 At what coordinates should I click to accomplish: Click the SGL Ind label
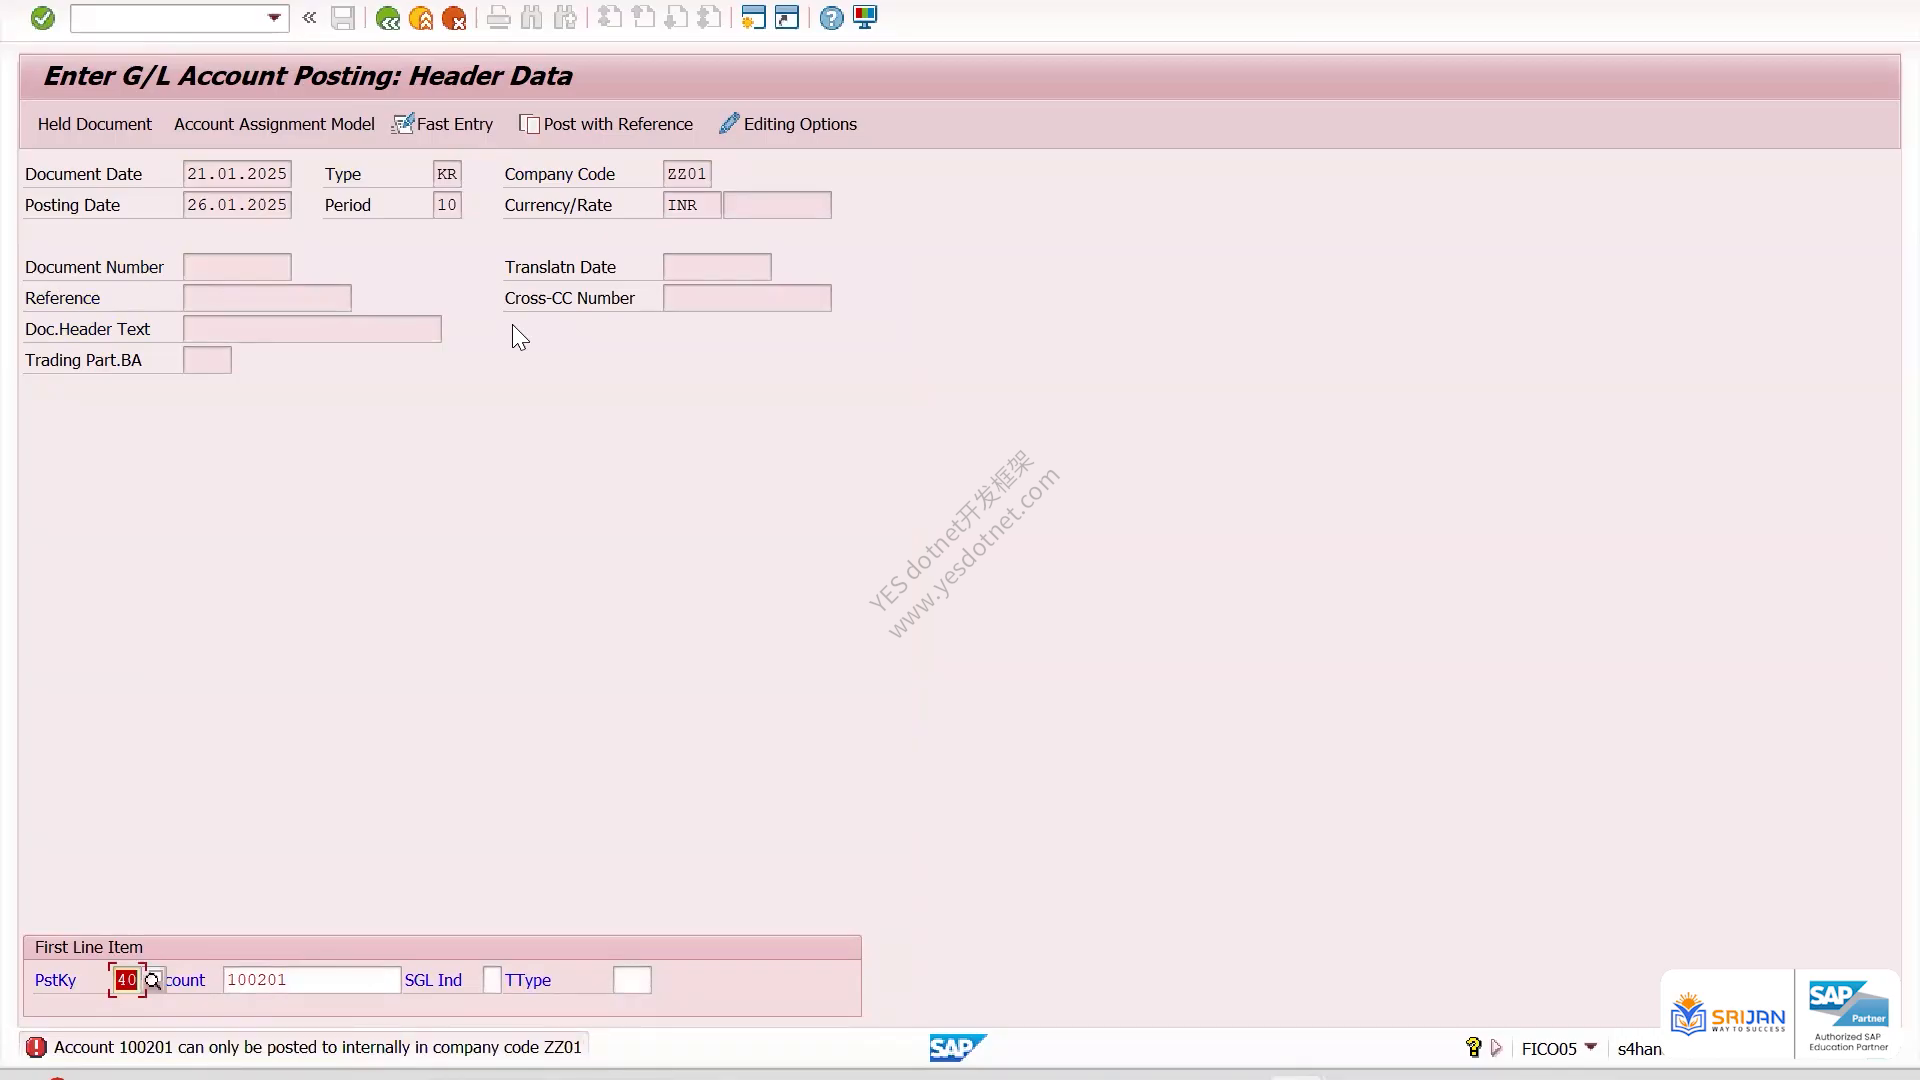[x=433, y=980]
